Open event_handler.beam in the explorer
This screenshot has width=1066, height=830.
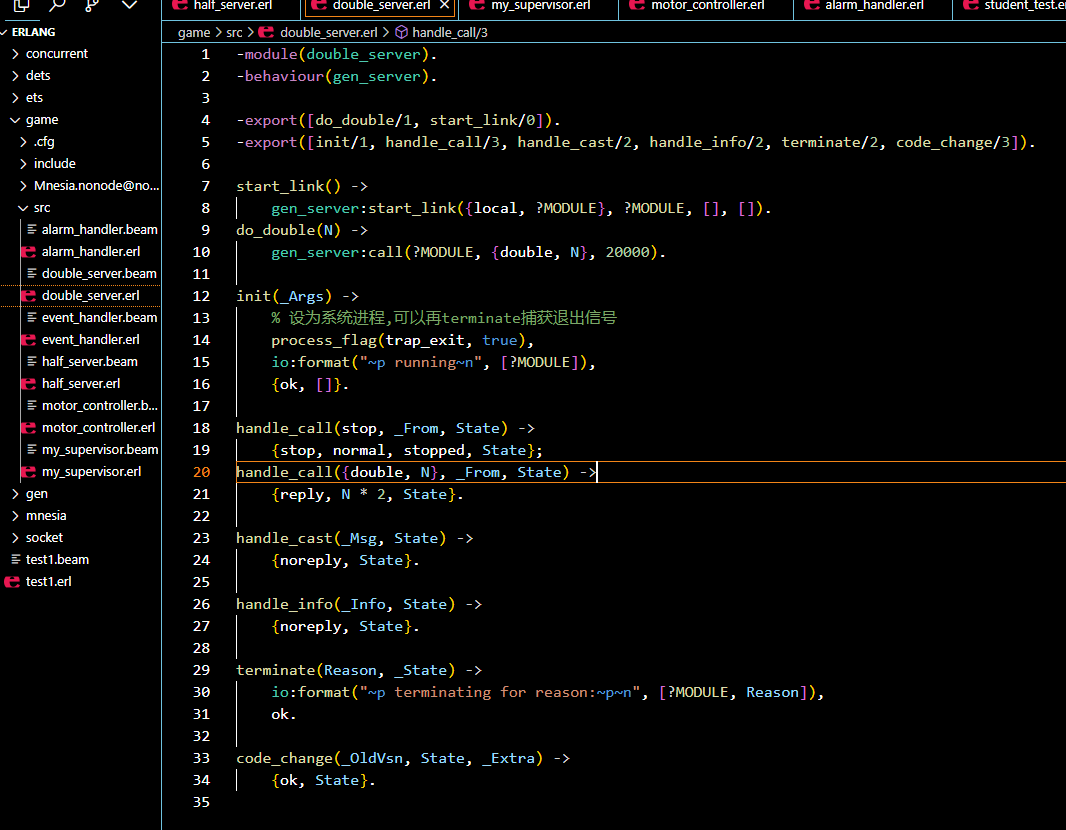pos(80,317)
